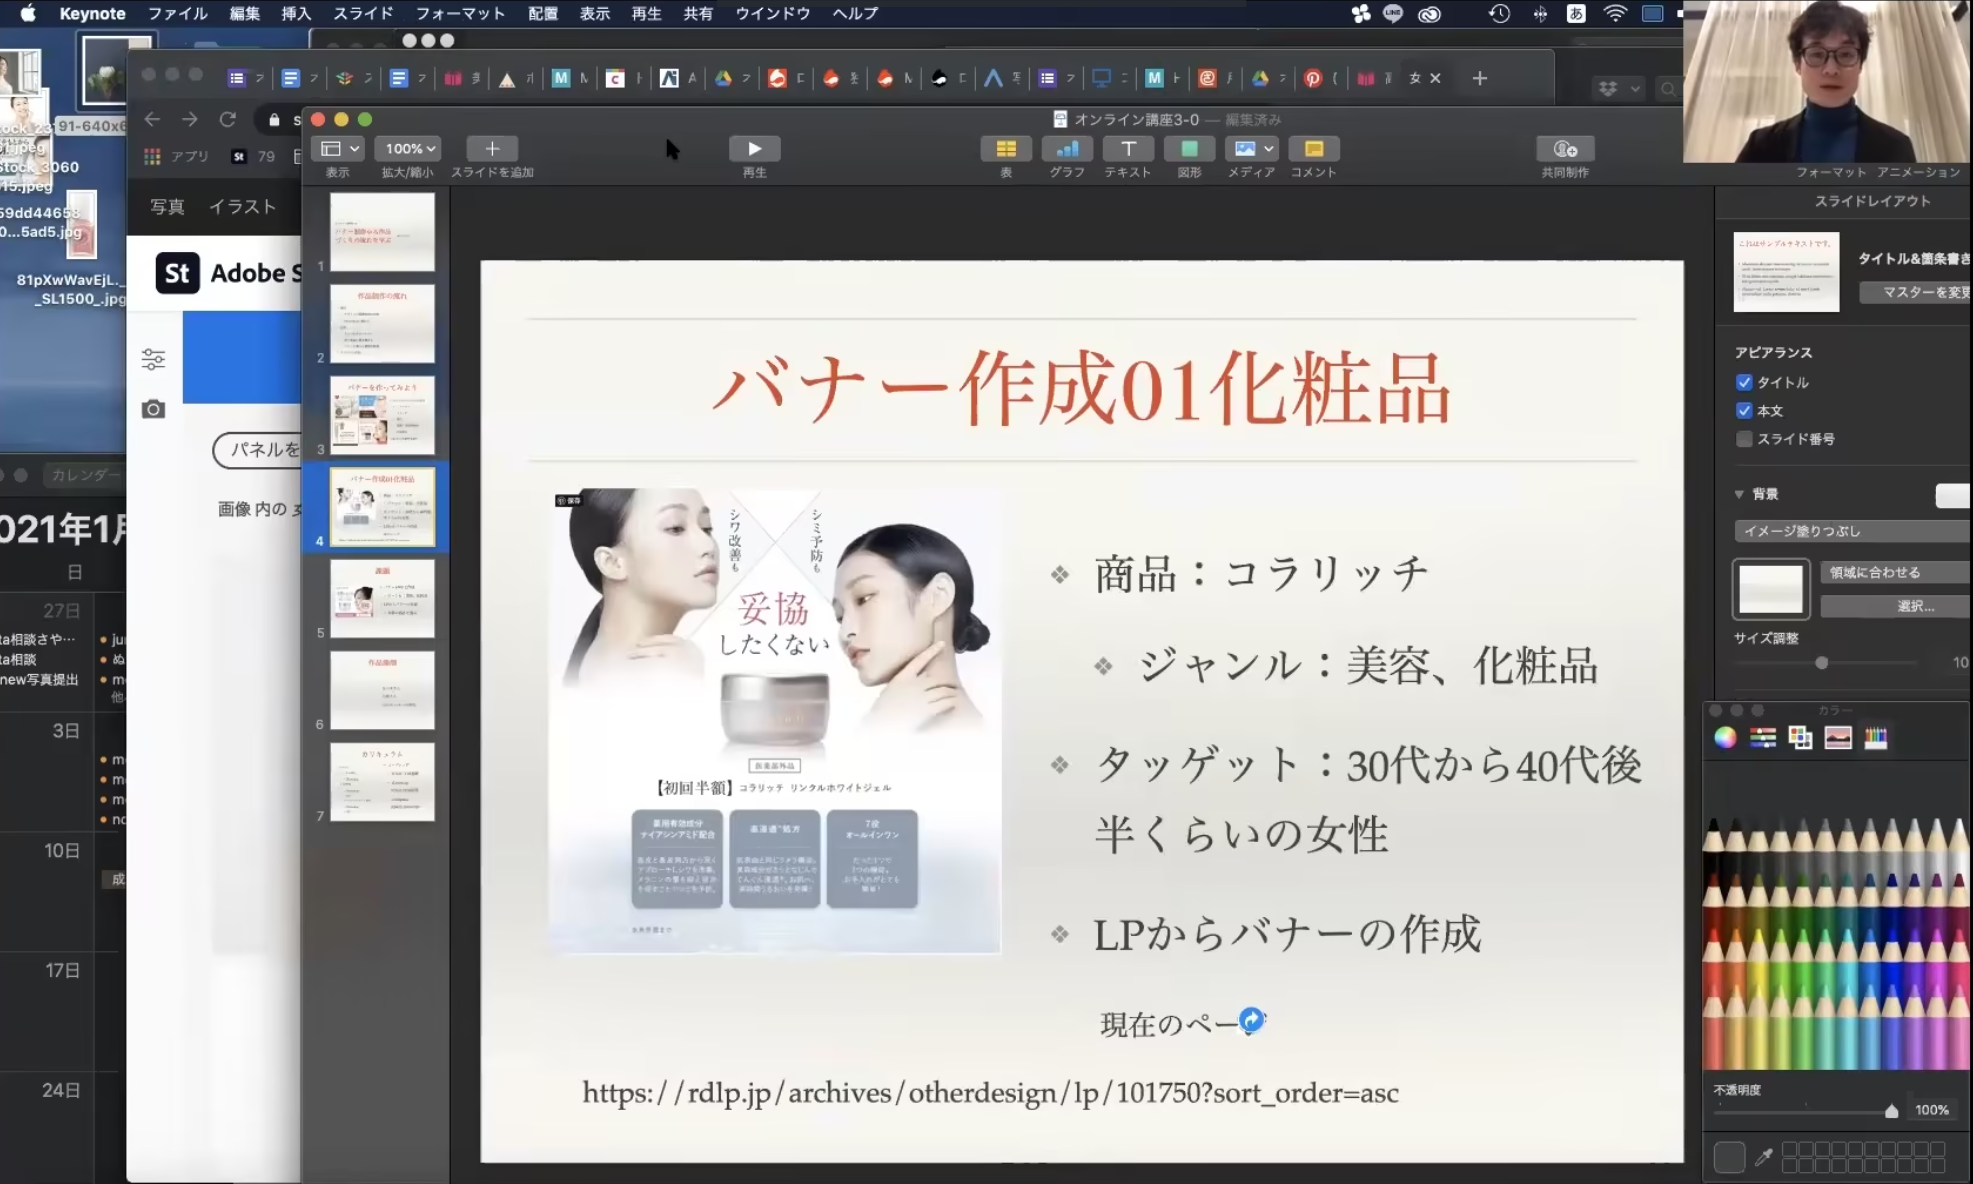1973x1184 pixels.
Task: Select slide 5 thumbnail in navigator
Action: pos(382,598)
